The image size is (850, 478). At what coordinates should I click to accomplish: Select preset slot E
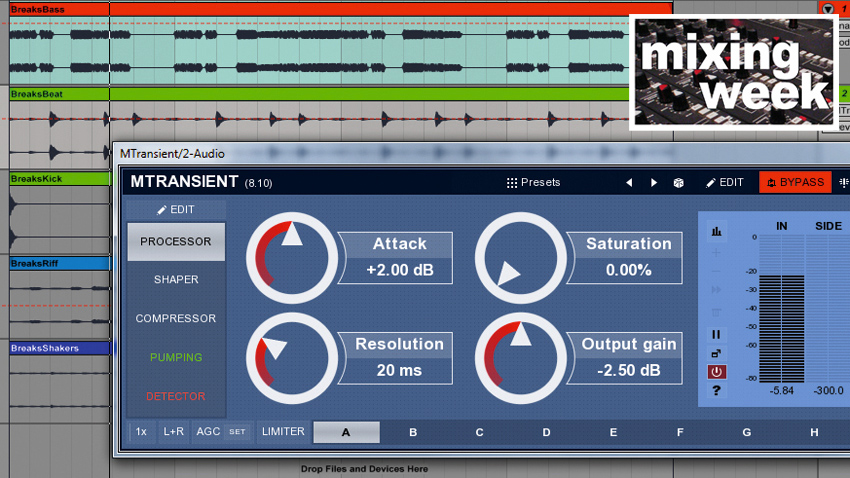click(613, 432)
